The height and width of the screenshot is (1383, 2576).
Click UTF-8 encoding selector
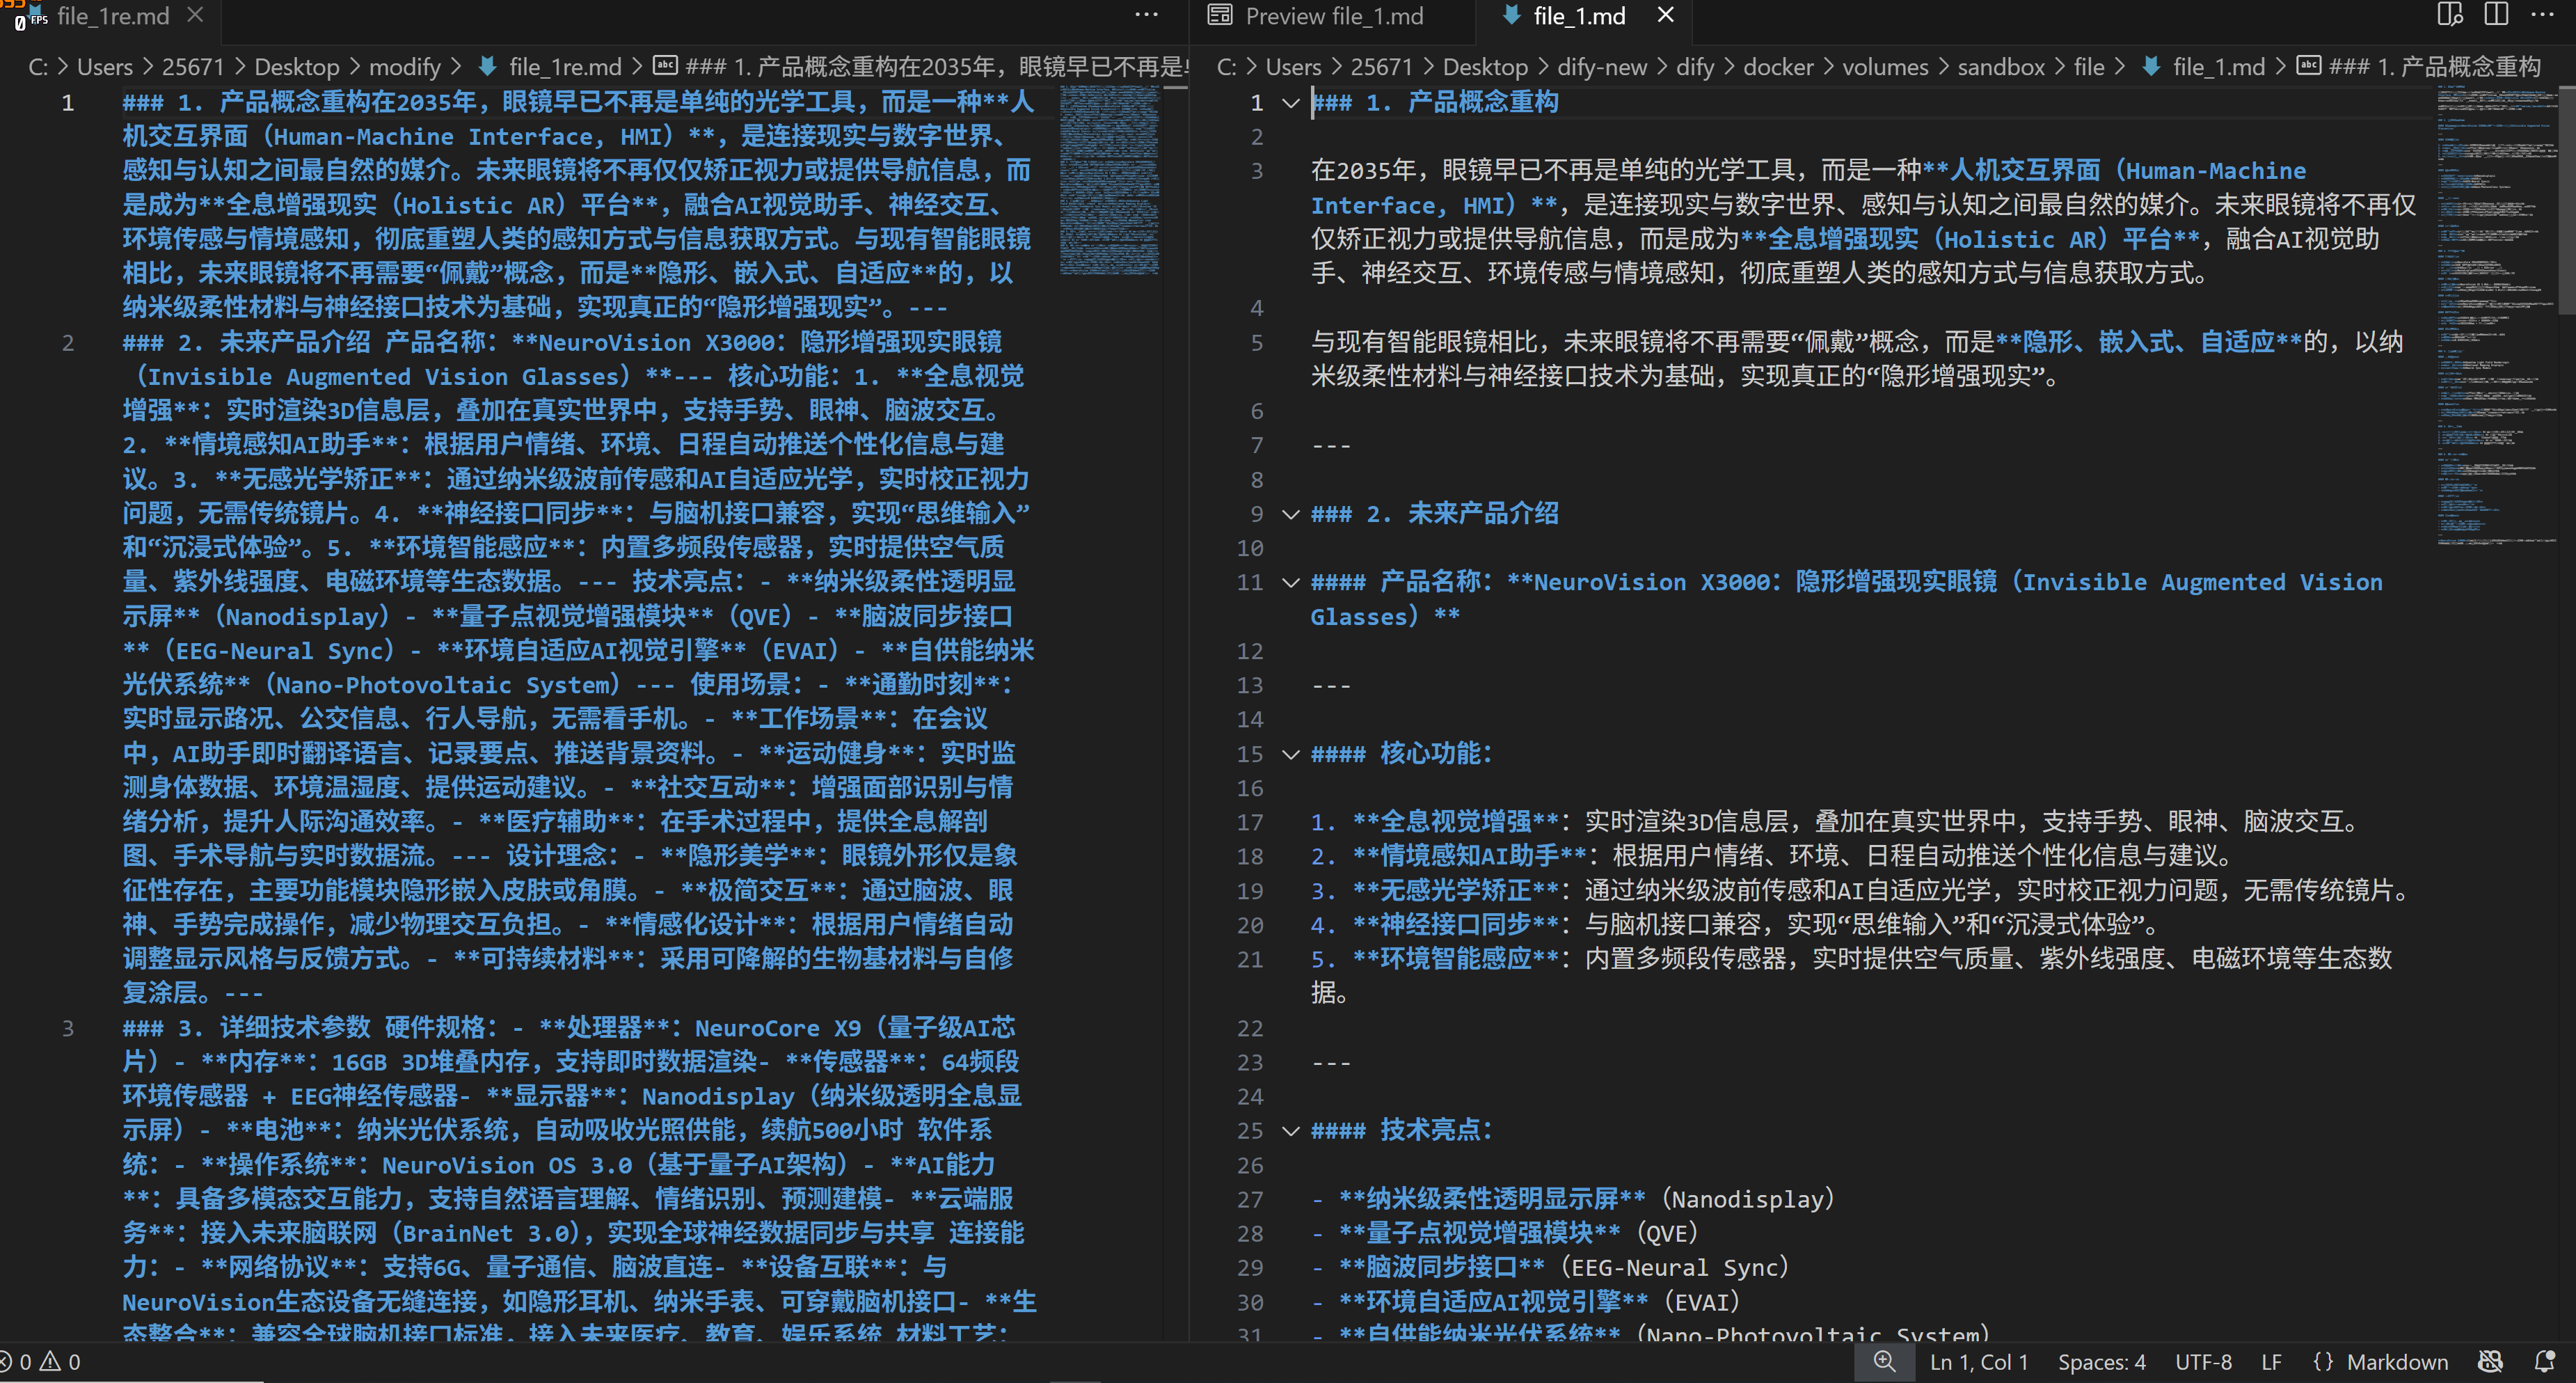(2203, 1361)
